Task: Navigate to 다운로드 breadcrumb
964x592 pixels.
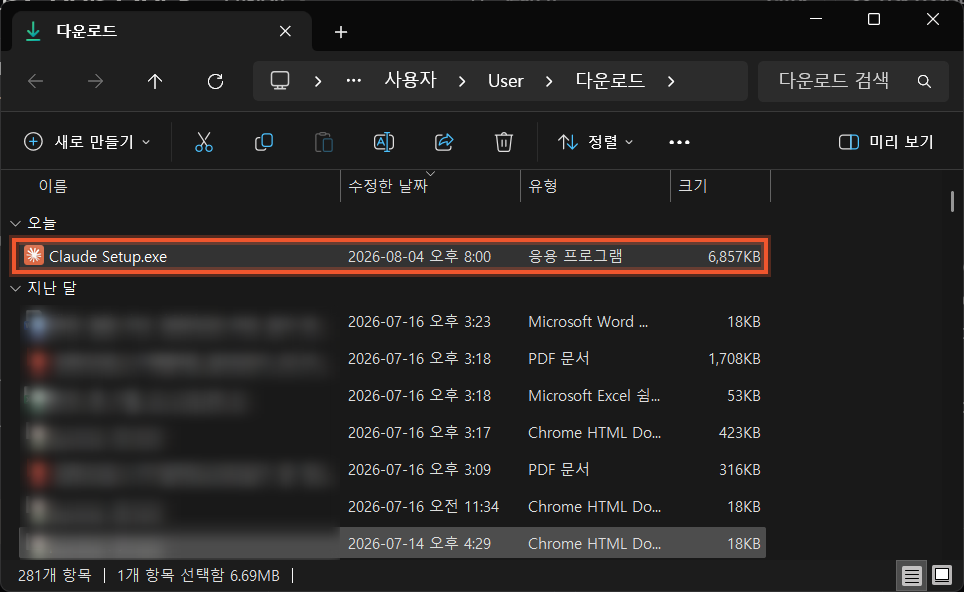Action: tap(610, 80)
